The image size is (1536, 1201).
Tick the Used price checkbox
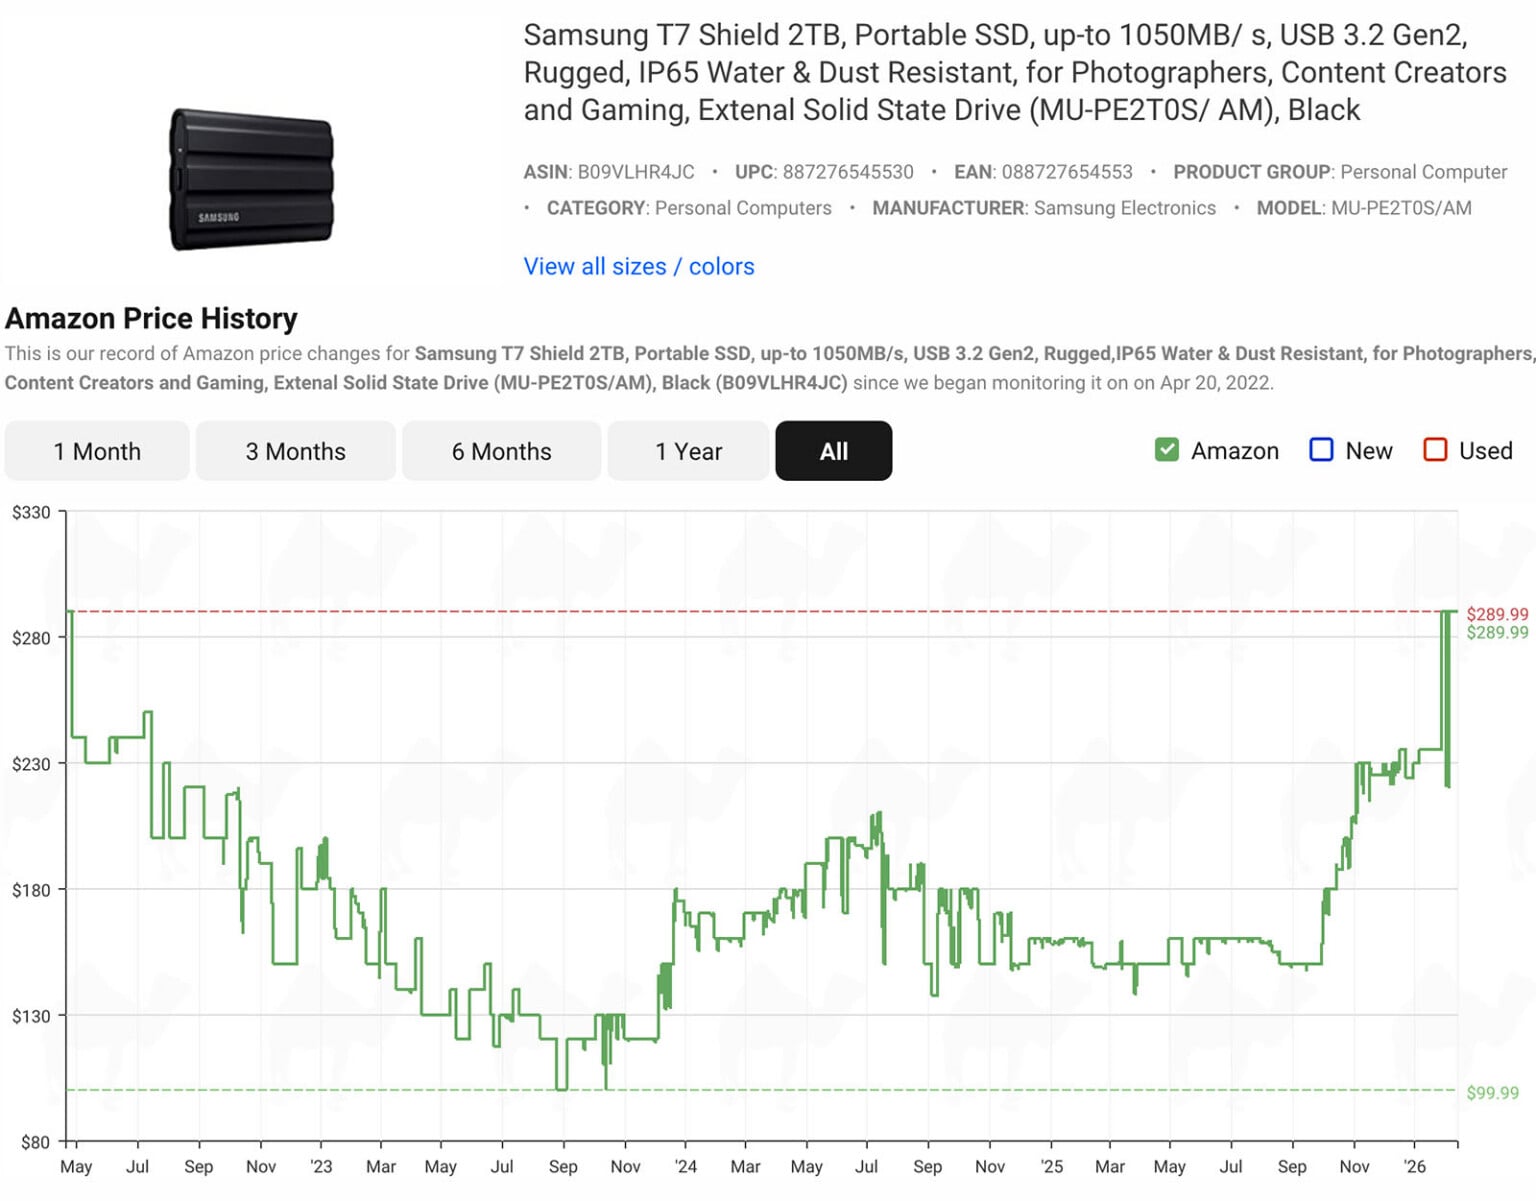pos(1435,450)
